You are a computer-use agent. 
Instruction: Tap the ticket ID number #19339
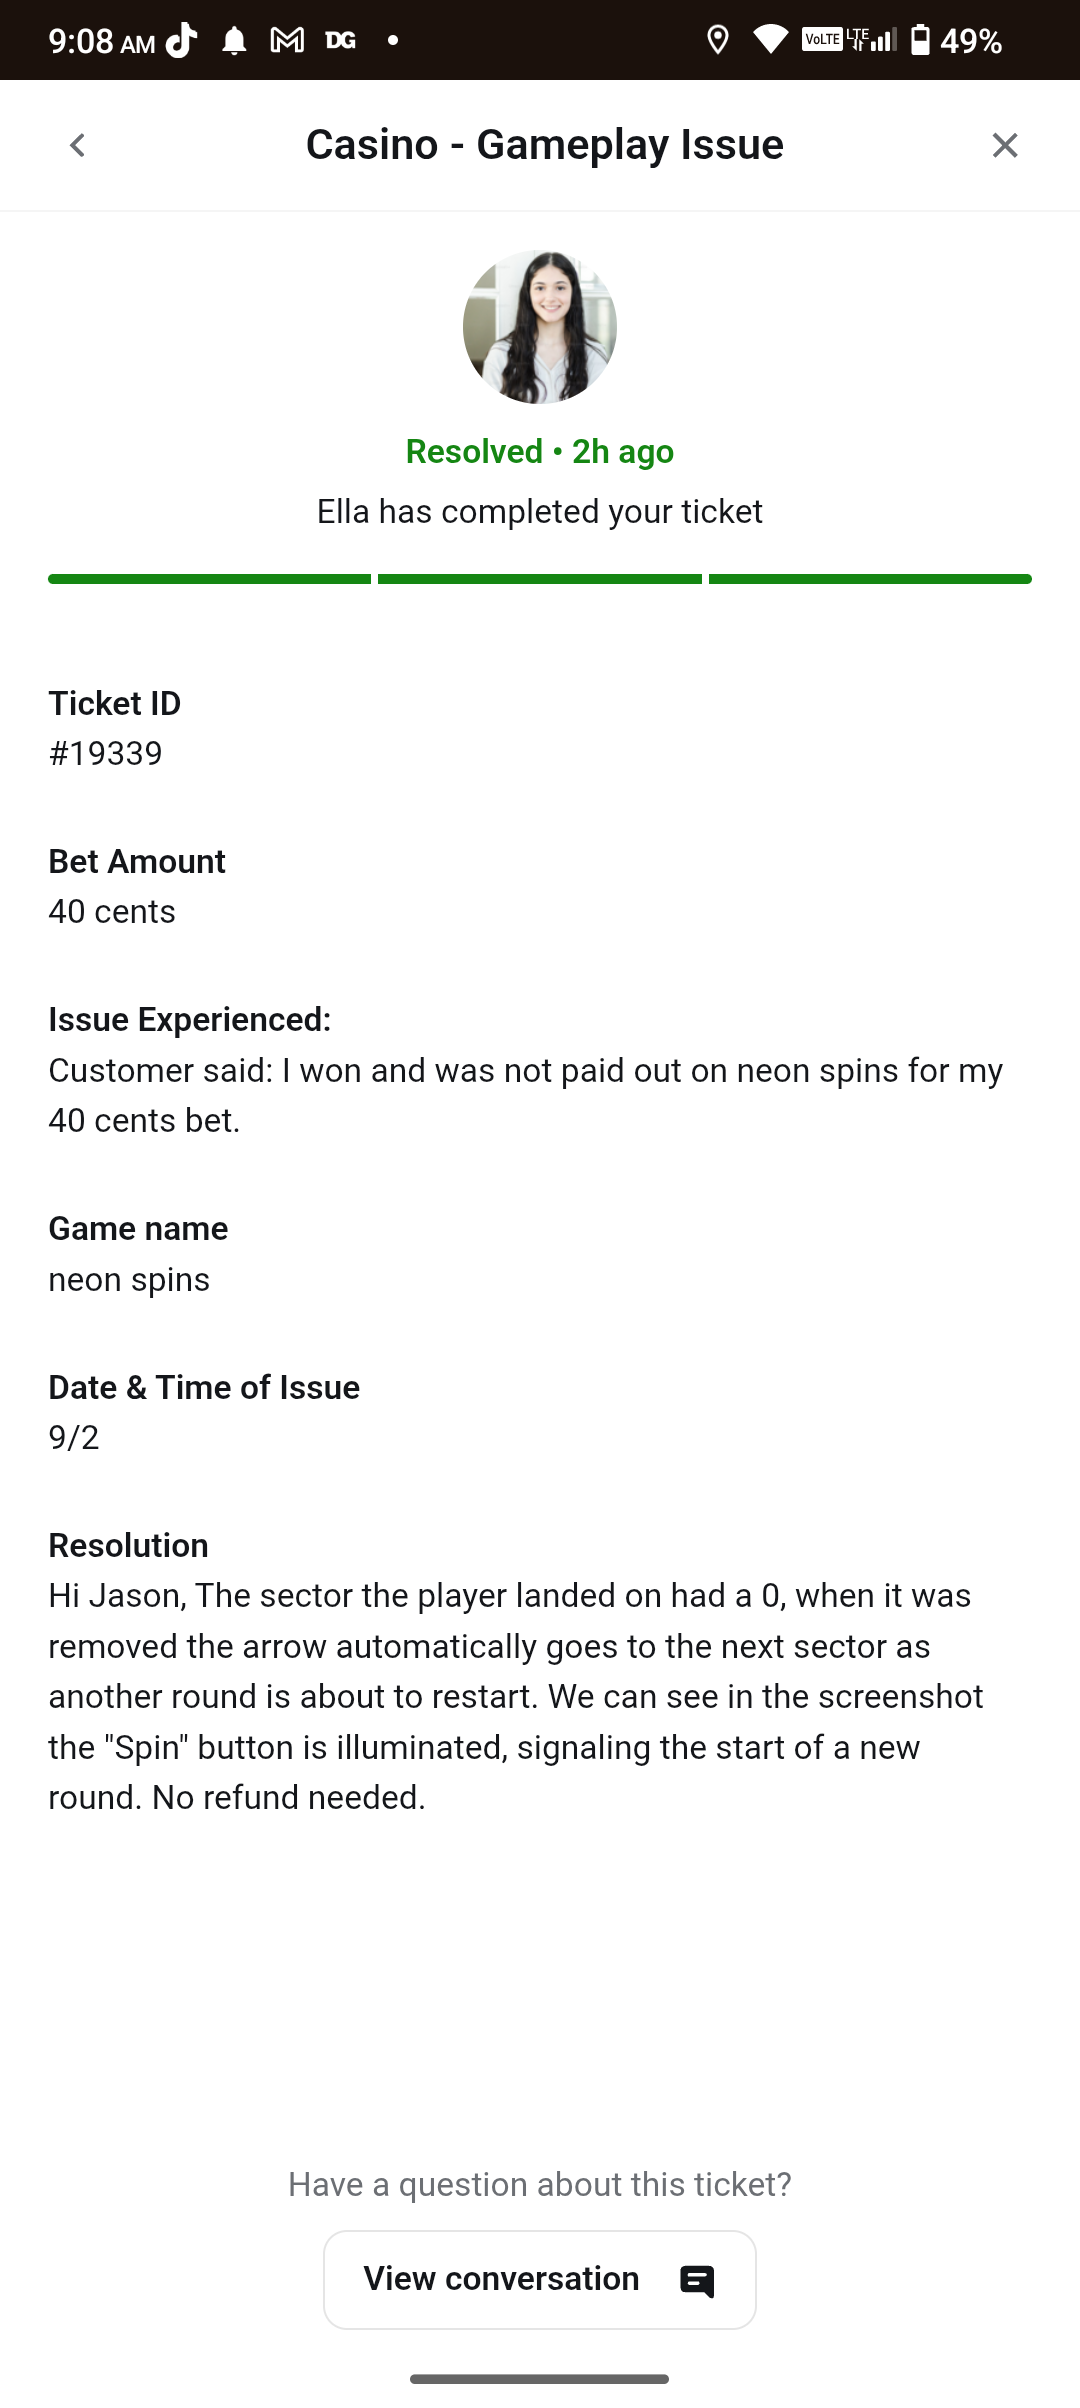coord(106,753)
